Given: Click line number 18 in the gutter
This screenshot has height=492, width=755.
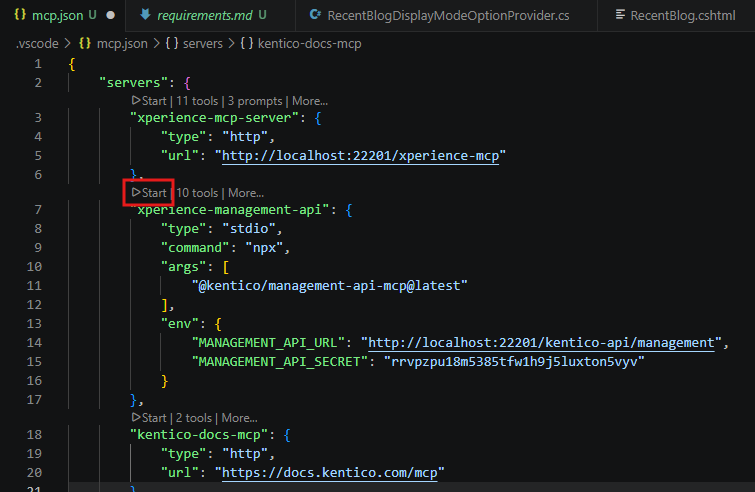Looking at the screenshot, I should (34, 435).
